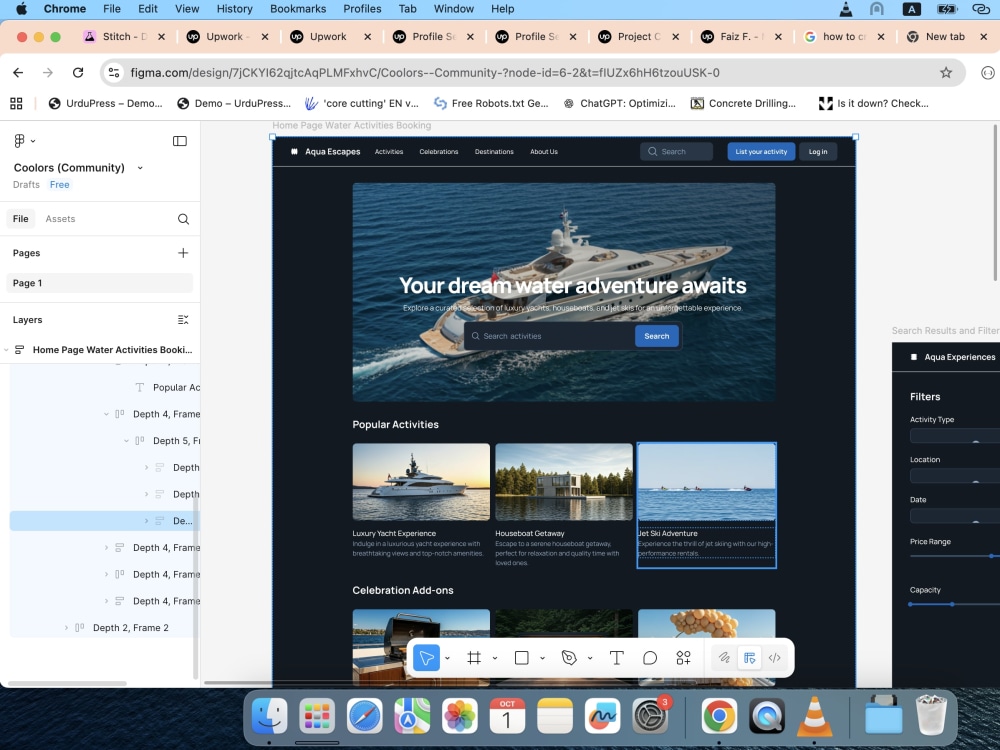Switch to the how to cr Google tab
Viewport: 1000px width, 750px height.
(x=844, y=36)
